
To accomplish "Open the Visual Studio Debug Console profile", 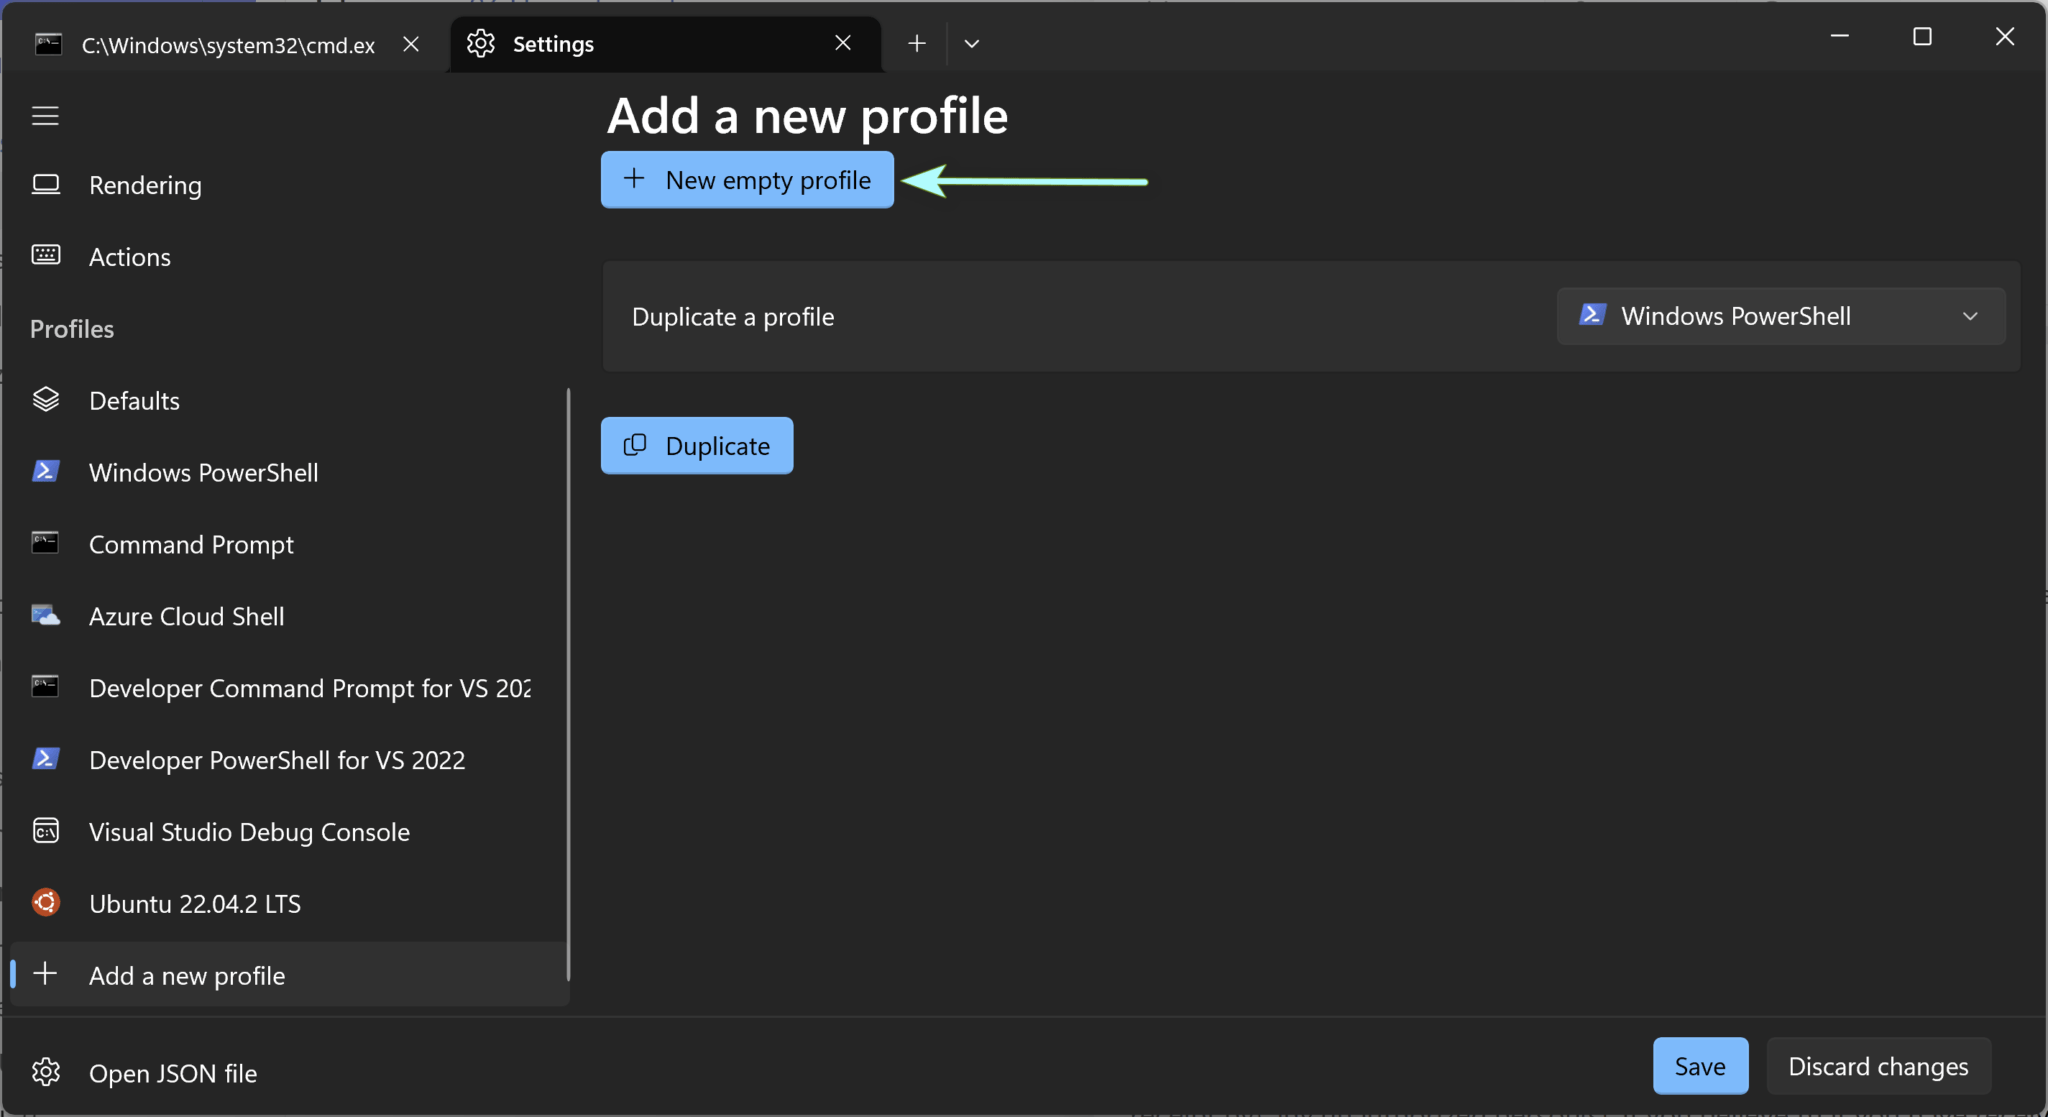I will point(249,832).
